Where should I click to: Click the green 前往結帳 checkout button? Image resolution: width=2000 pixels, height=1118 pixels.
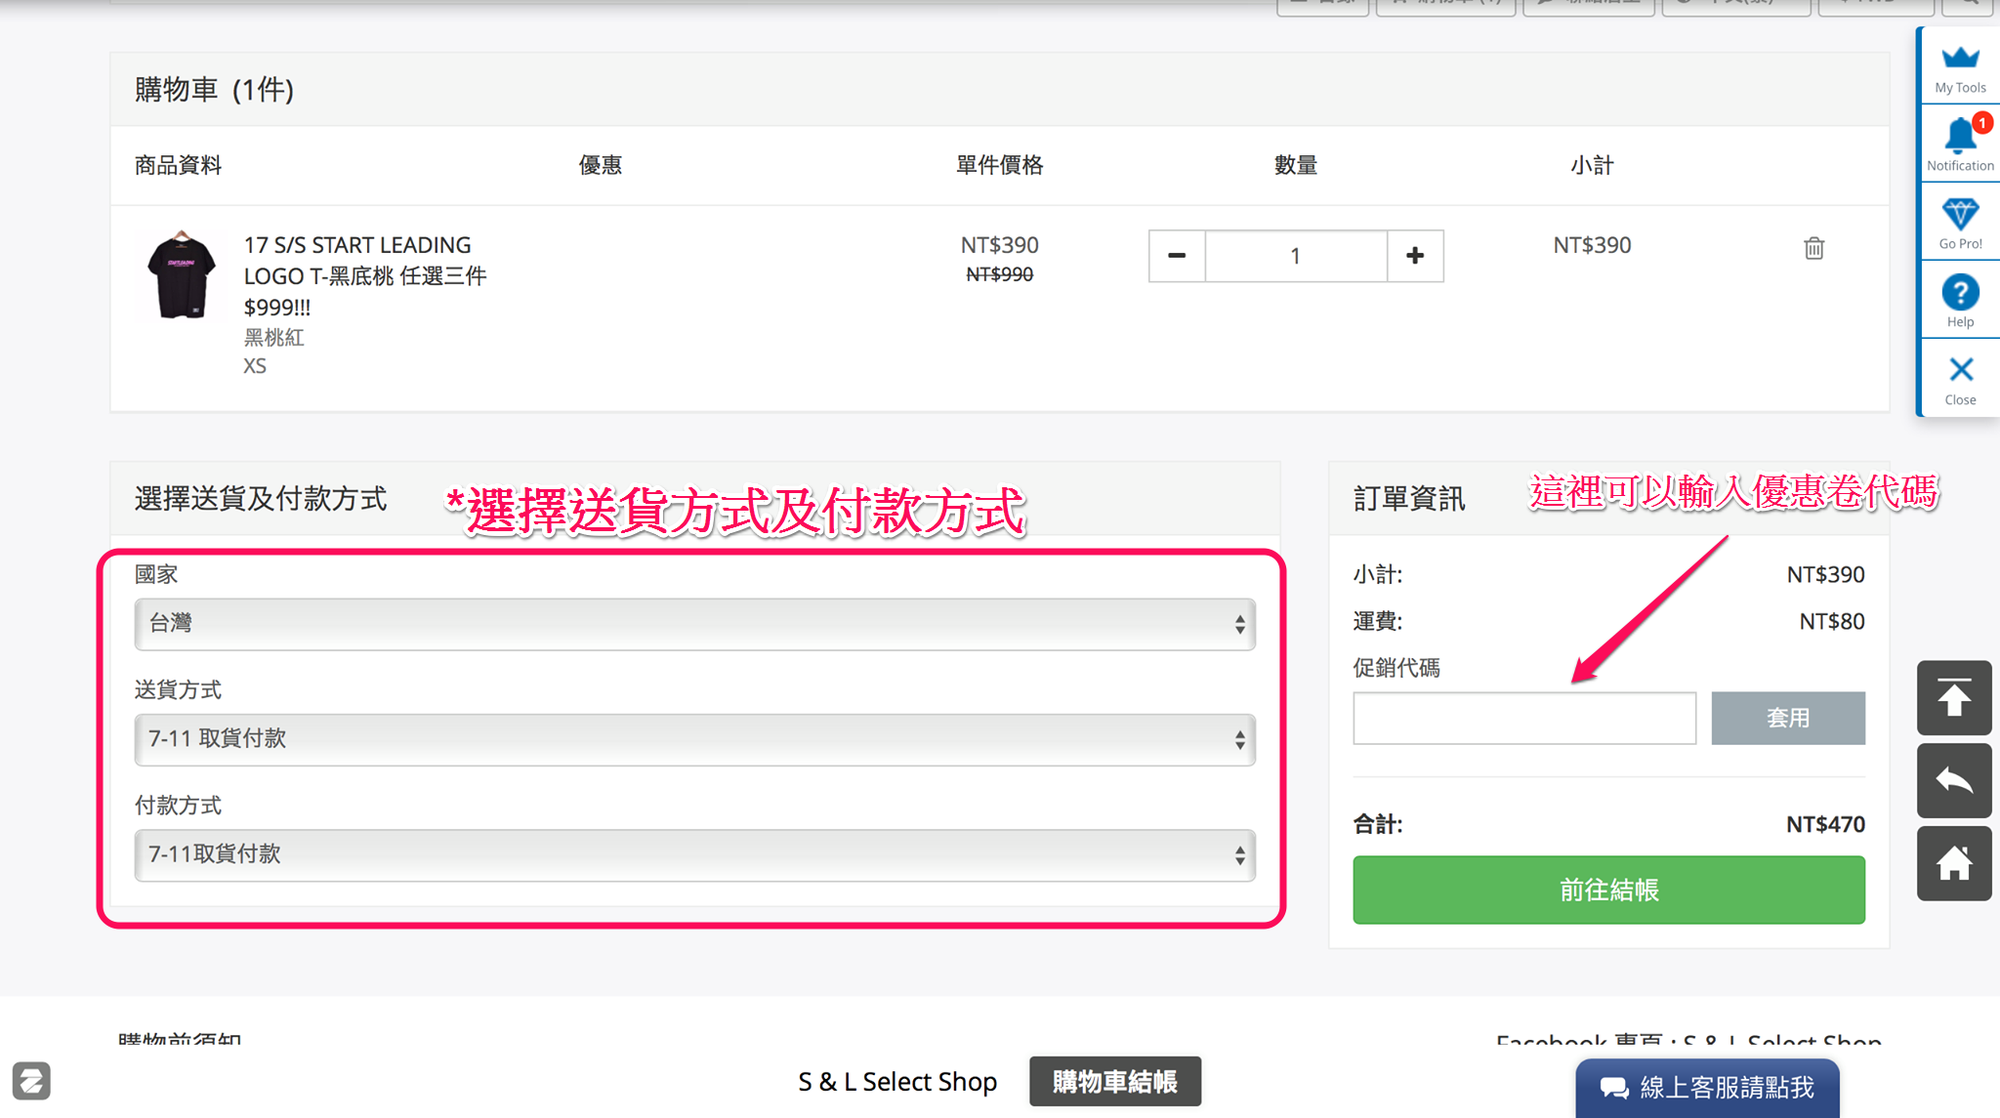(1608, 889)
